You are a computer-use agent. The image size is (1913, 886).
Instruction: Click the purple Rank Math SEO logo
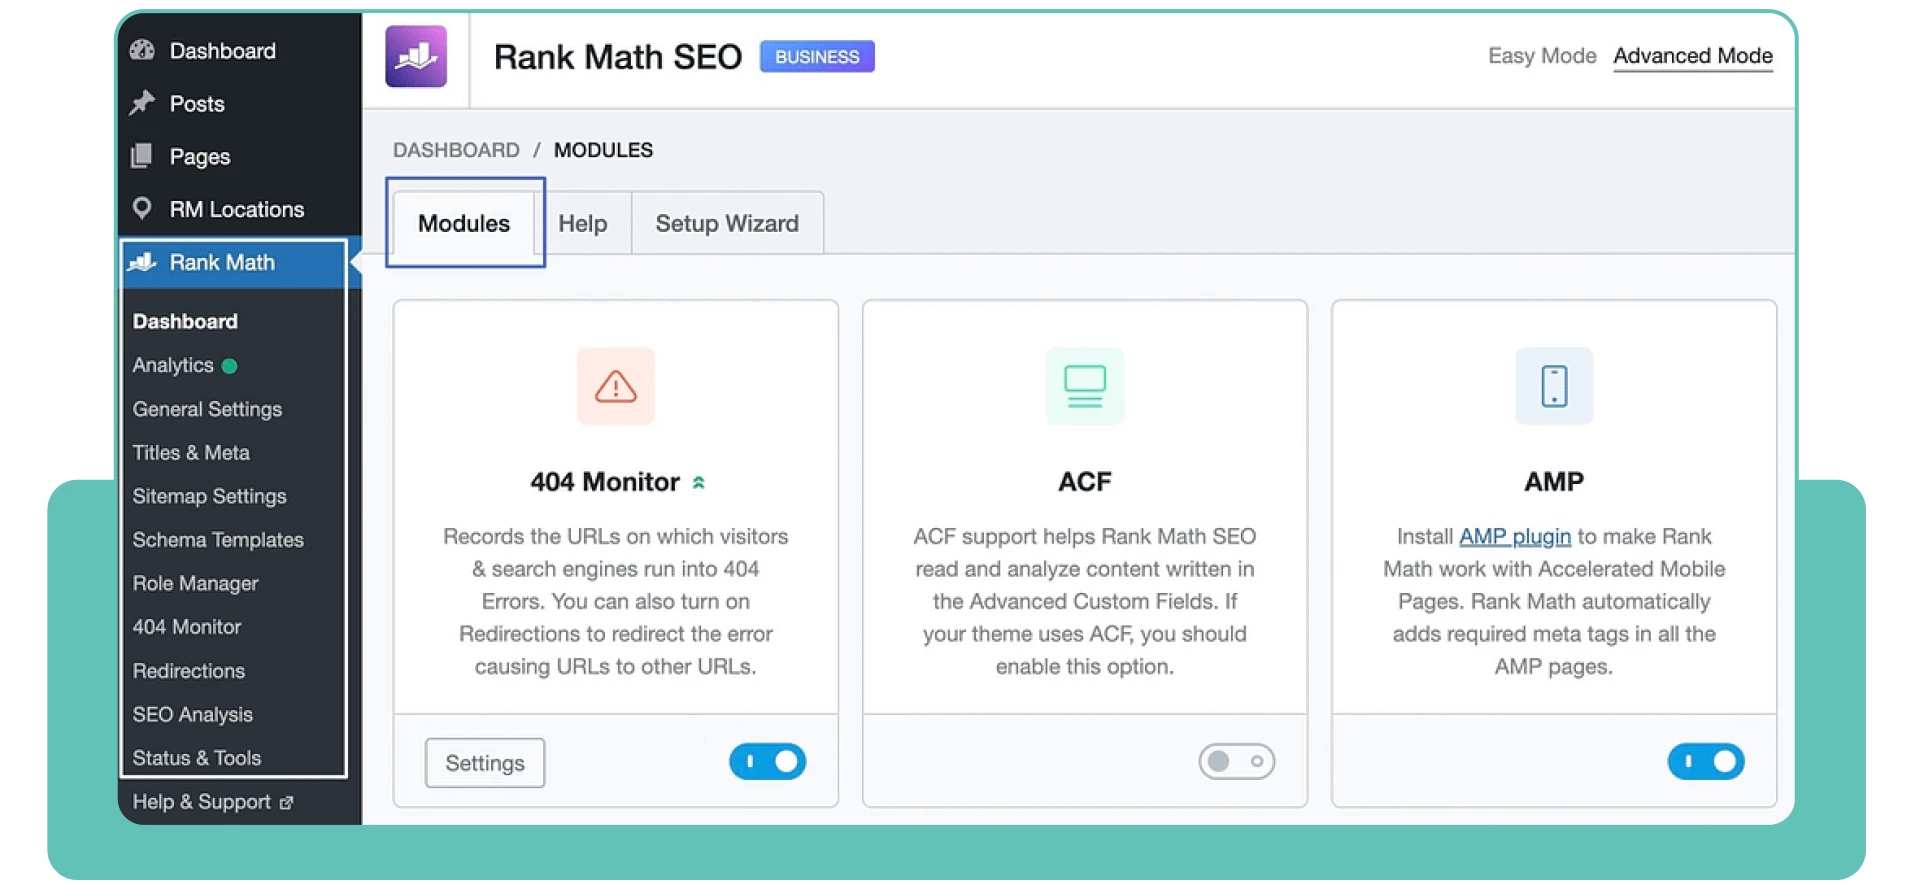click(416, 57)
